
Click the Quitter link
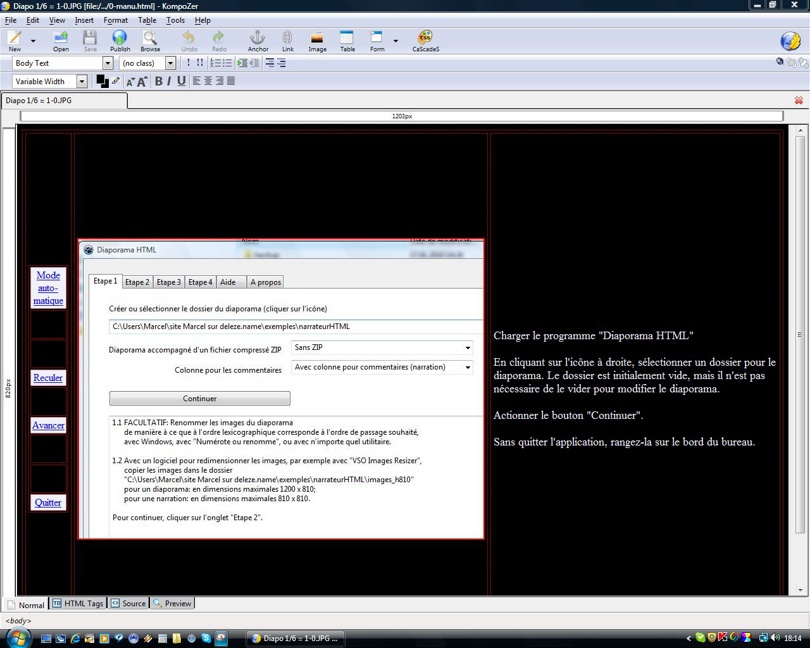pos(48,502)
